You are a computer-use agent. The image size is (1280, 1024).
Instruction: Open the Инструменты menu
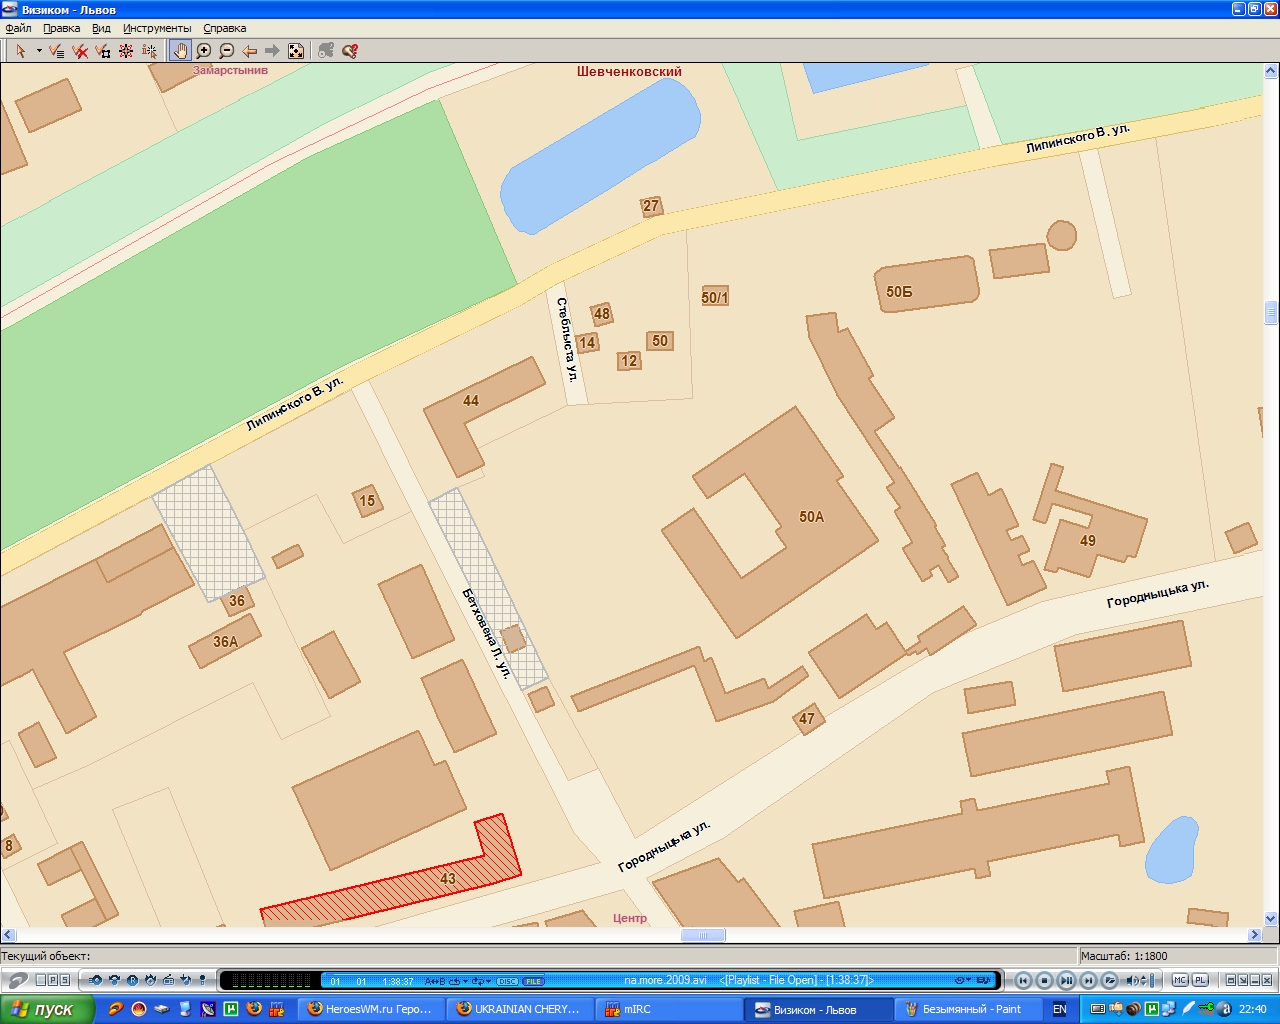(x=157, y=28)
